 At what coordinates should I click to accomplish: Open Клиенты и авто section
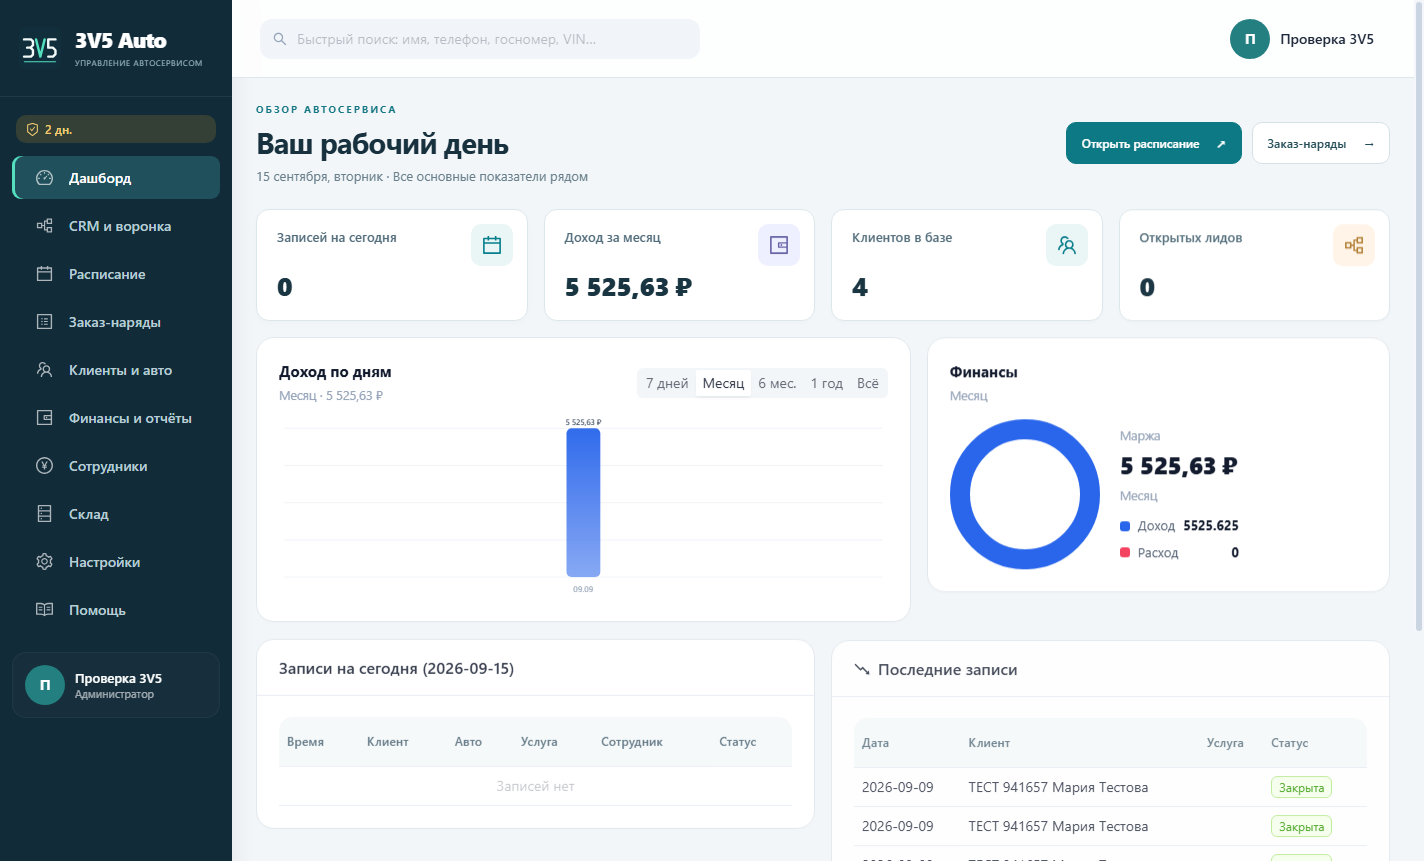tap(116, 370)
